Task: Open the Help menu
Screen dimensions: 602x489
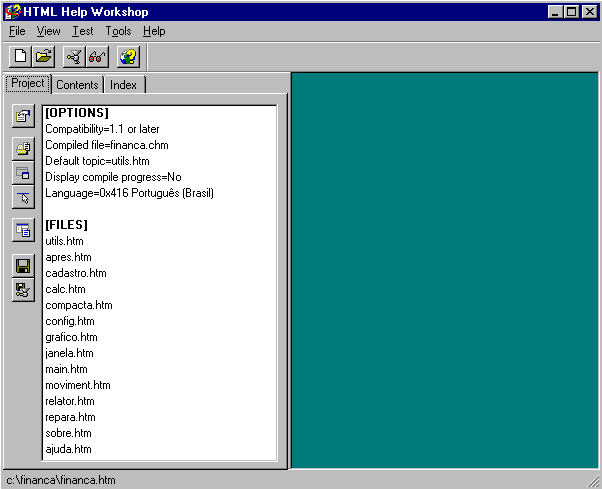Action: [154, 31]
